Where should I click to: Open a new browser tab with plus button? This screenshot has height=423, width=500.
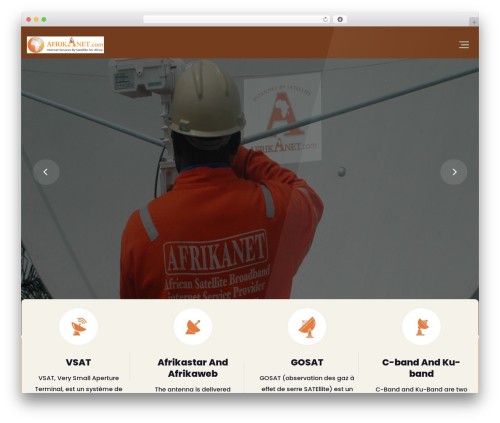click(474, 22)
